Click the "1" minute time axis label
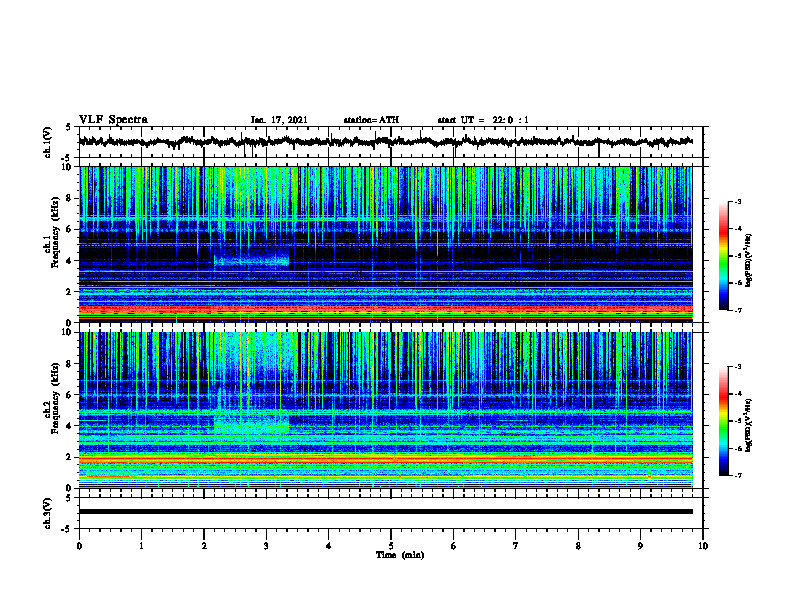792x612 pixels. click(141, 546)
